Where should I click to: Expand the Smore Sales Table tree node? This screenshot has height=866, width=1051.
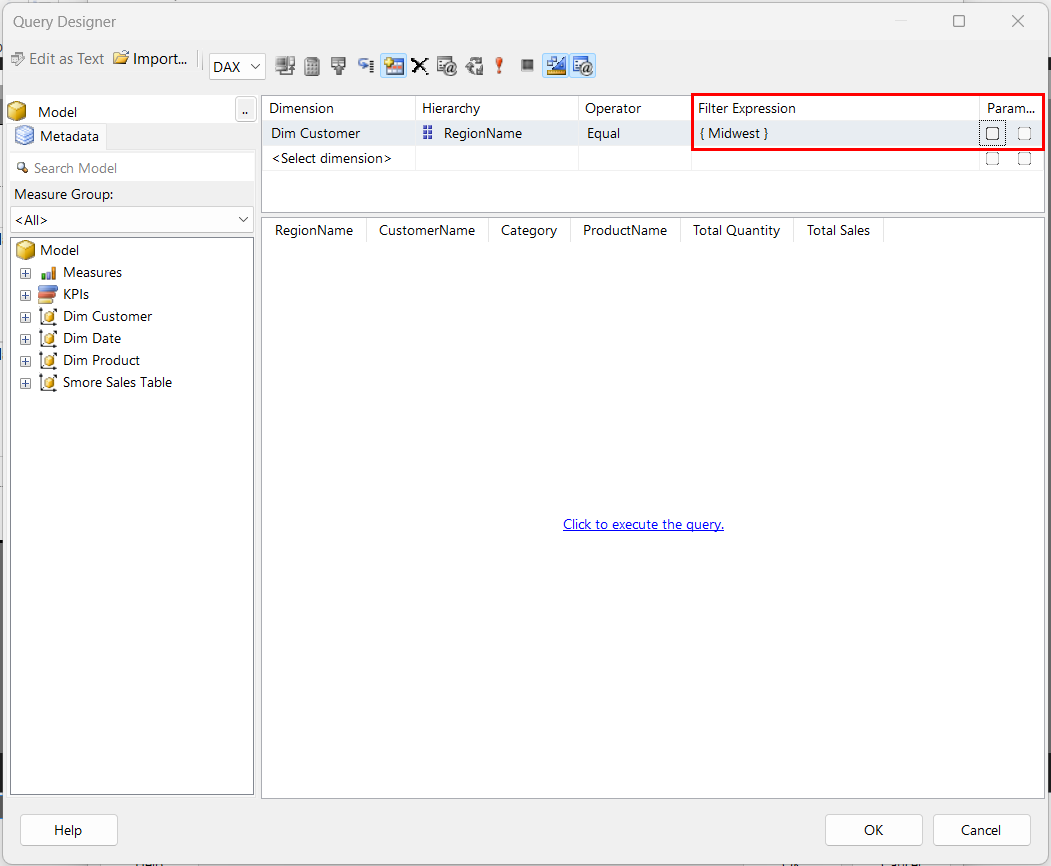25,384
